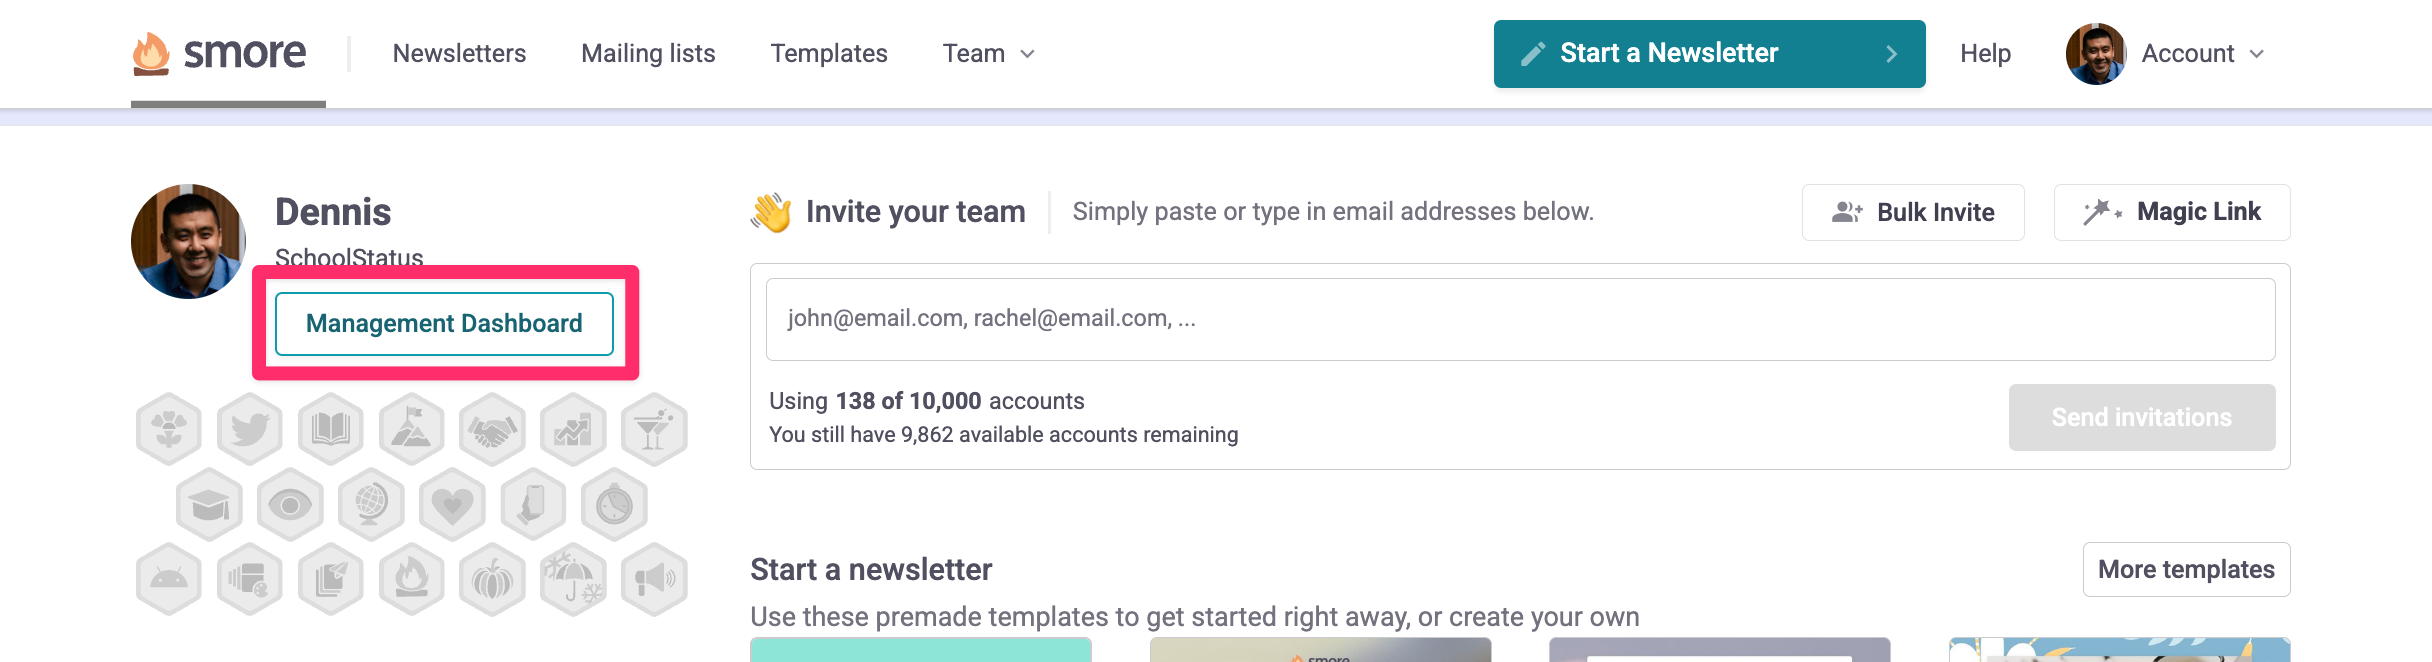Viewport: 2432px width, 662px height.
Task: Click the Magic Link button
Action: point(2172,212)
